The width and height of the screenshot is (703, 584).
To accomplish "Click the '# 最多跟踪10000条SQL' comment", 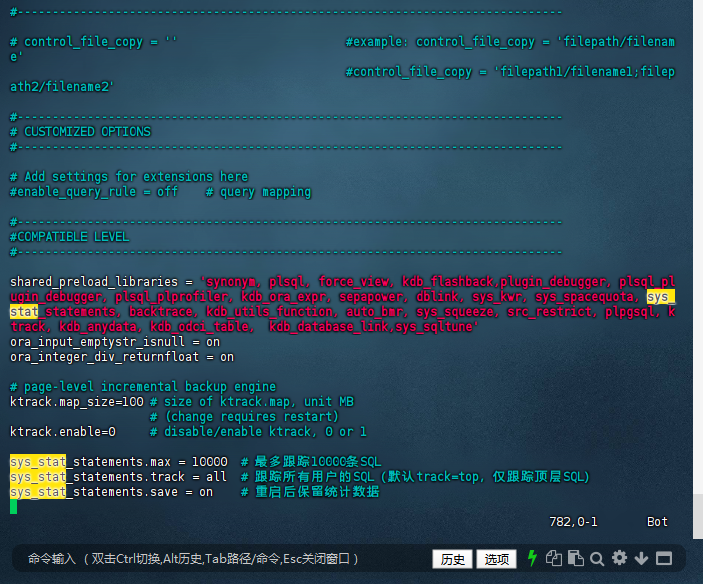I will tap(311, 462).
